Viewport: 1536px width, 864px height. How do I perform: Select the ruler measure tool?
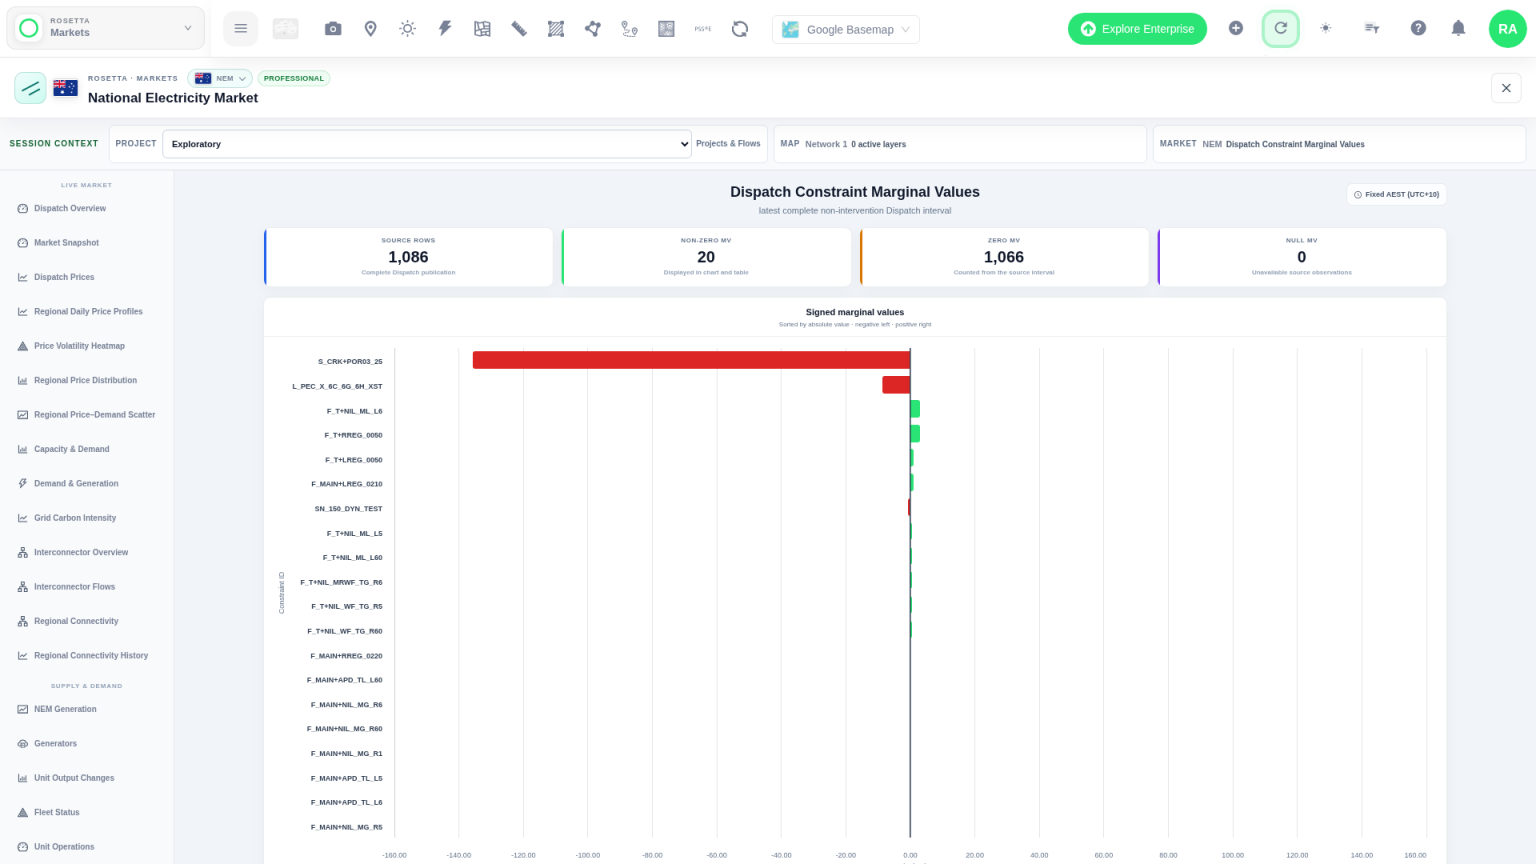pyautogui.click(x=519, y=29)
